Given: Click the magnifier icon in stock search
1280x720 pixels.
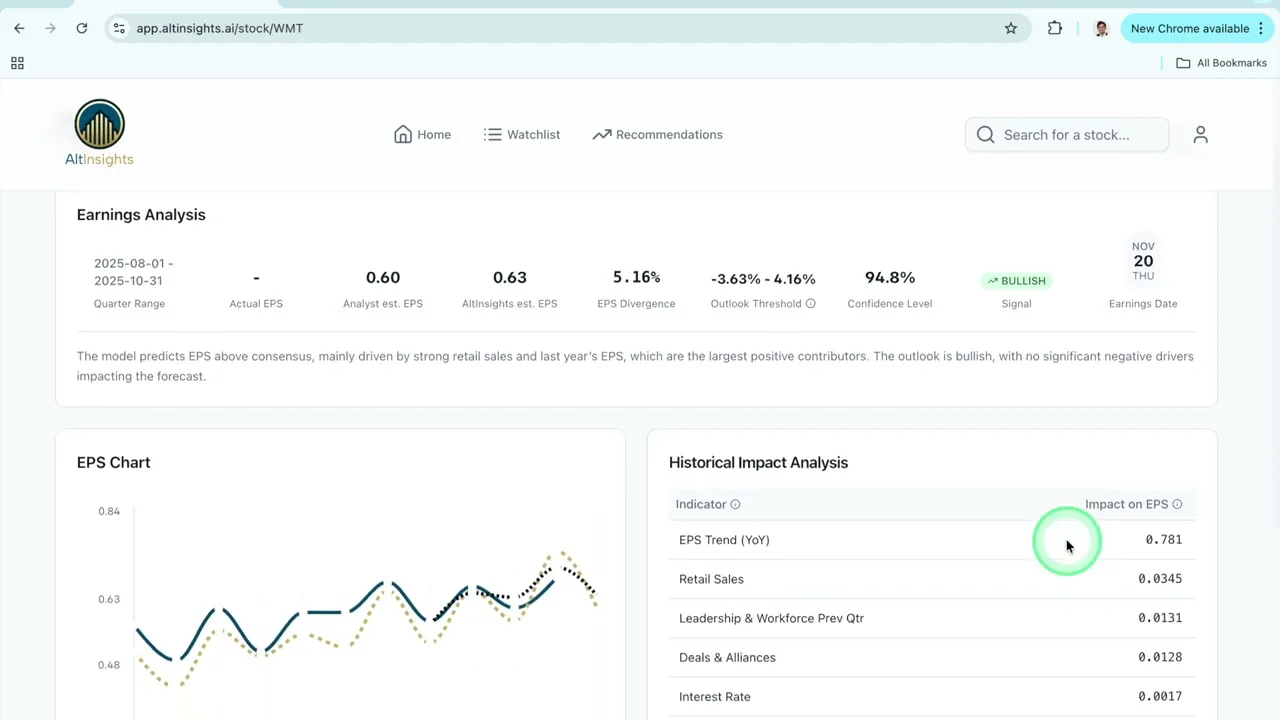Looking at the screenshot, I should (x=985, y=134).
